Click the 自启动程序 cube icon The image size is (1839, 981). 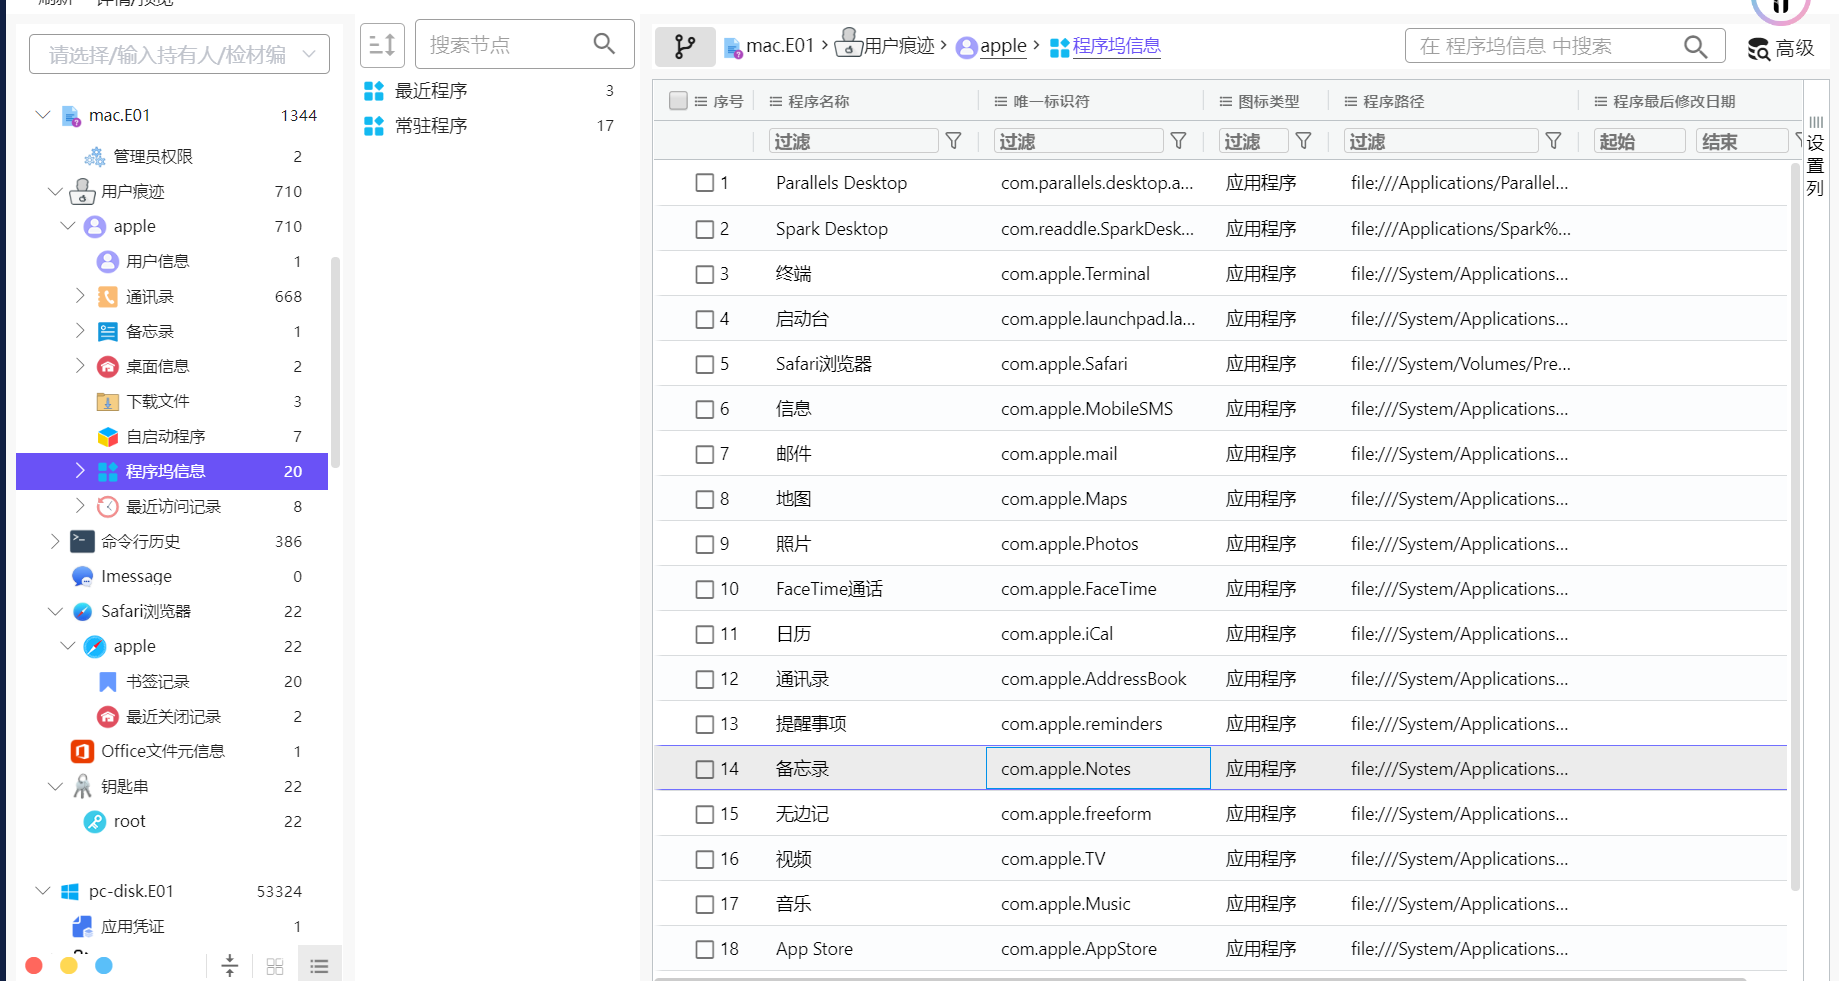pos(108,437)
